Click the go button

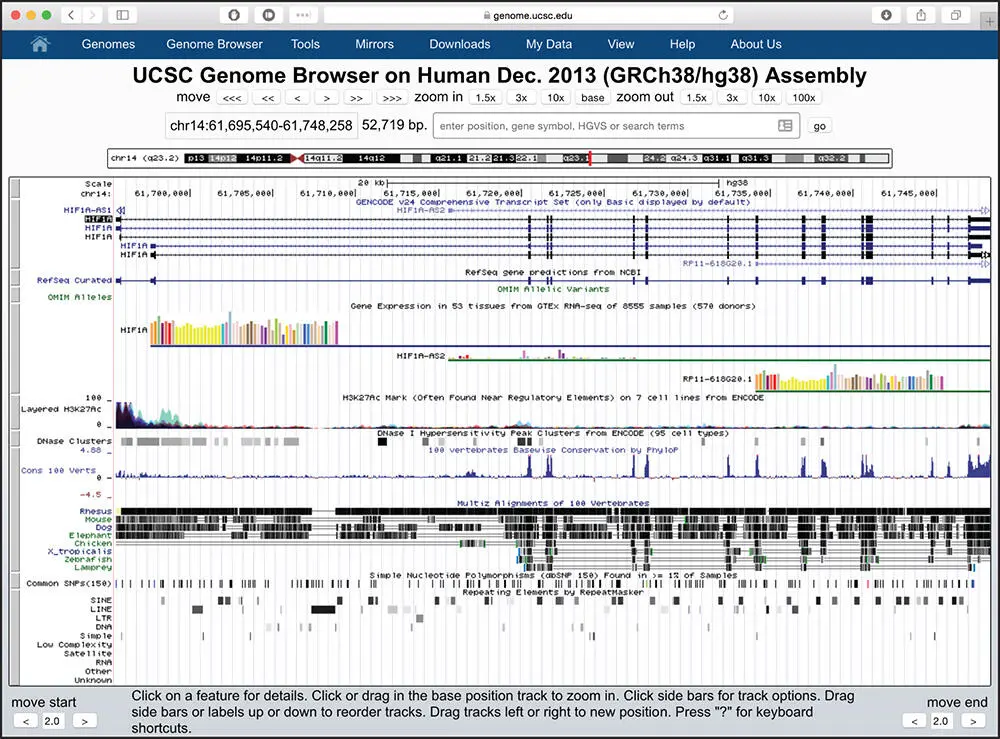820,126
